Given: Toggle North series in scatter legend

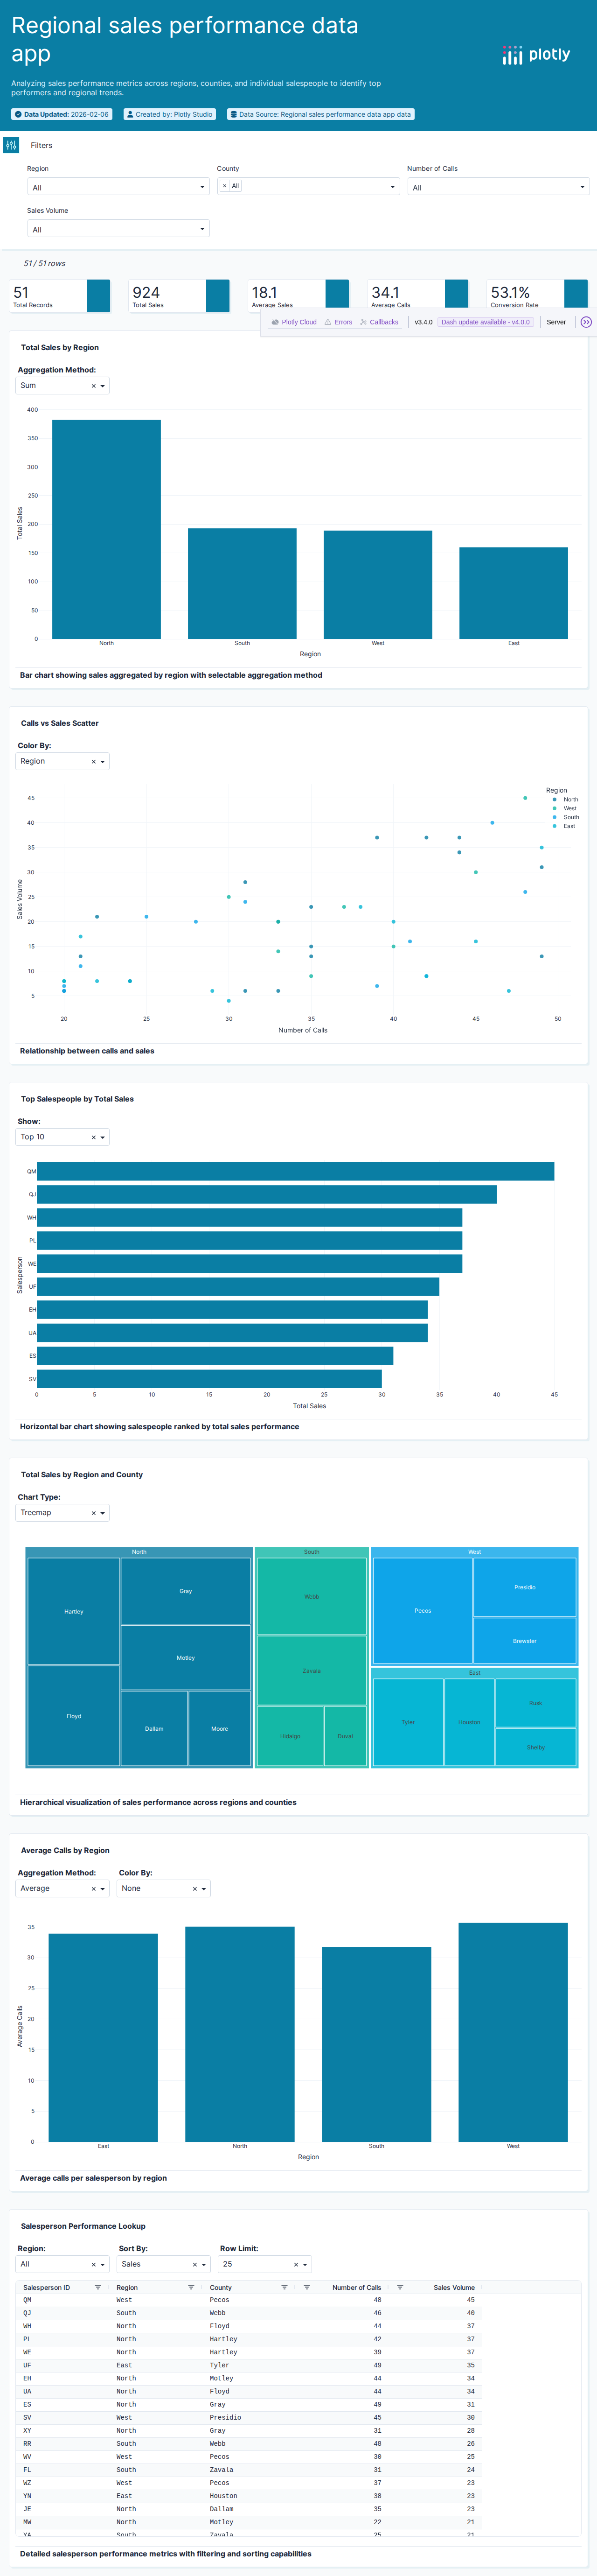Looking at the screenshot, I should (565, 799).
